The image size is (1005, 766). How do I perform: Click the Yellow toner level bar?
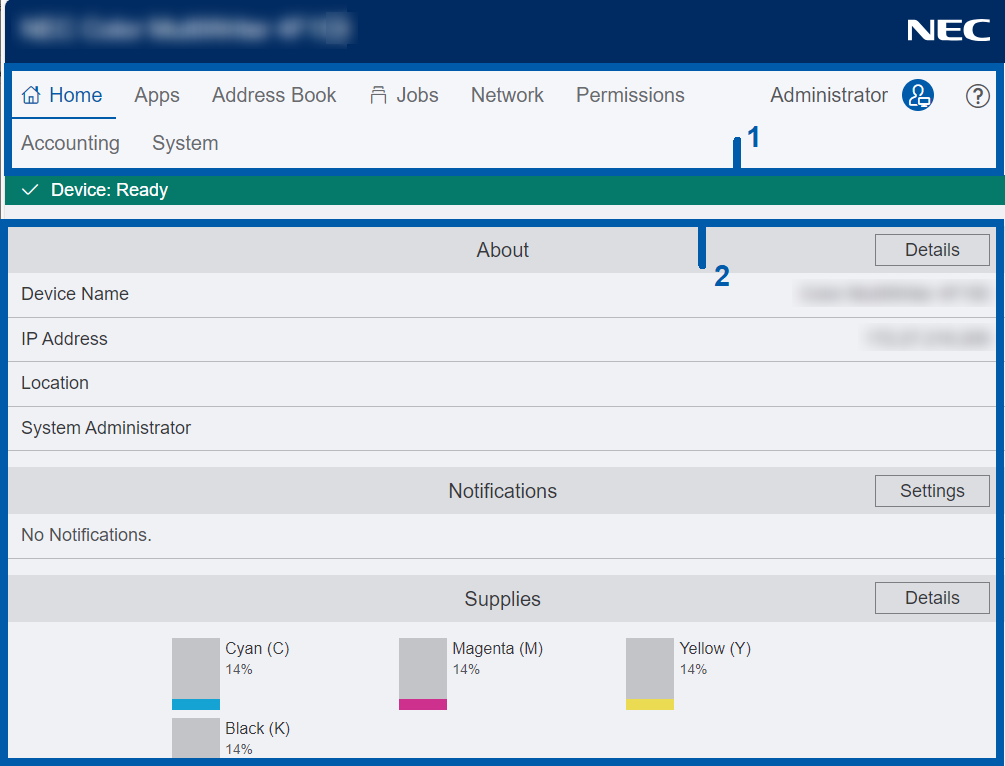[649, 674]
